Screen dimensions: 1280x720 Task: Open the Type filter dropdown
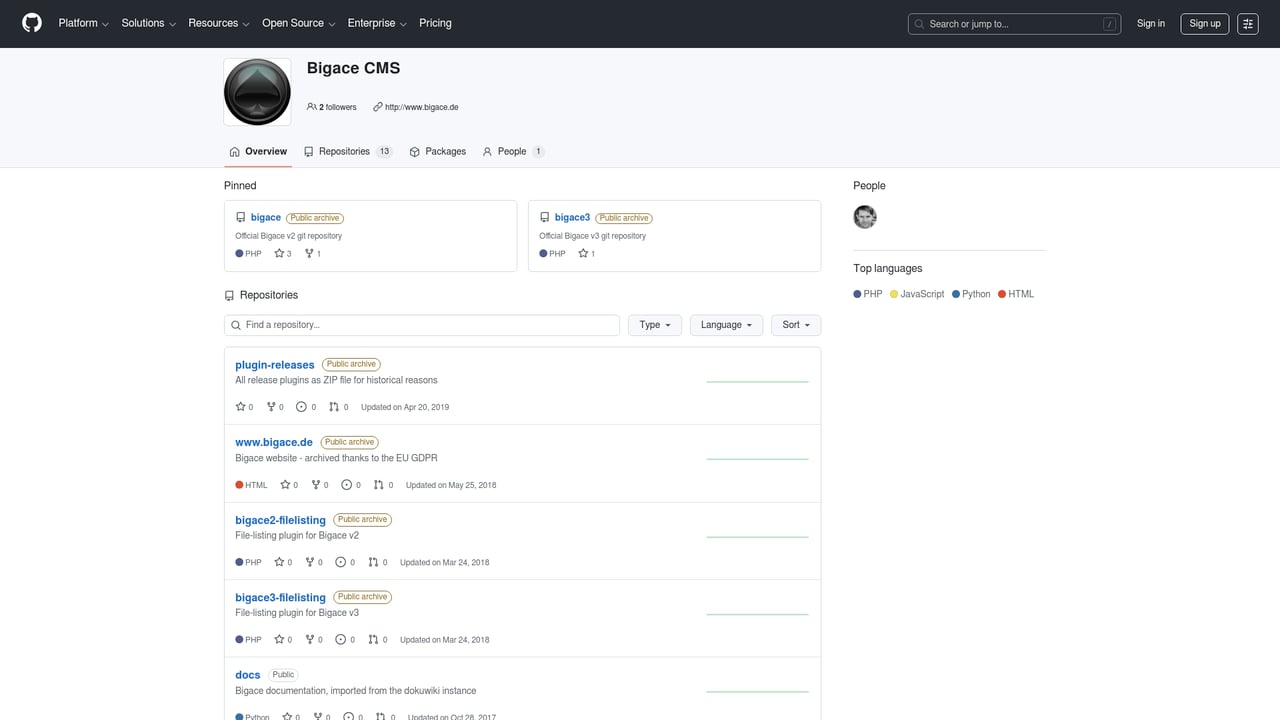tap(654, 325)
